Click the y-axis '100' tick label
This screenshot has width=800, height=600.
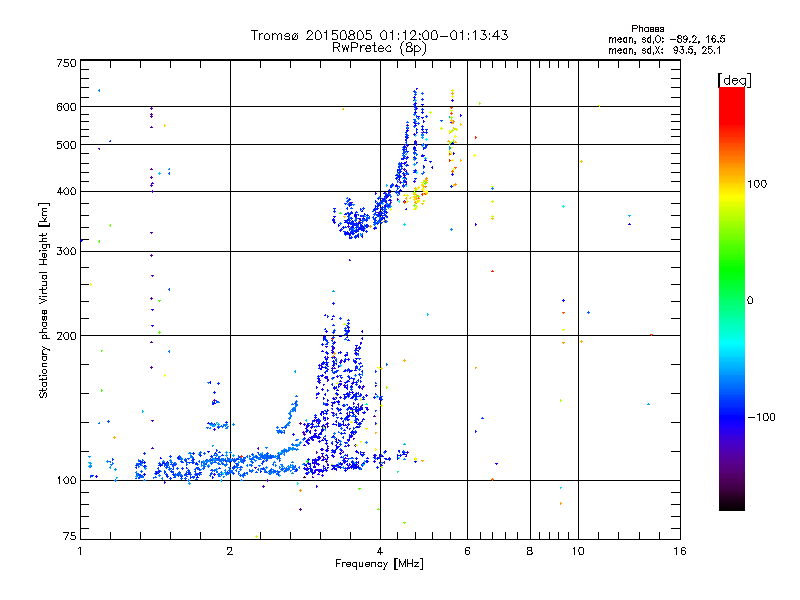pos(66,481)
